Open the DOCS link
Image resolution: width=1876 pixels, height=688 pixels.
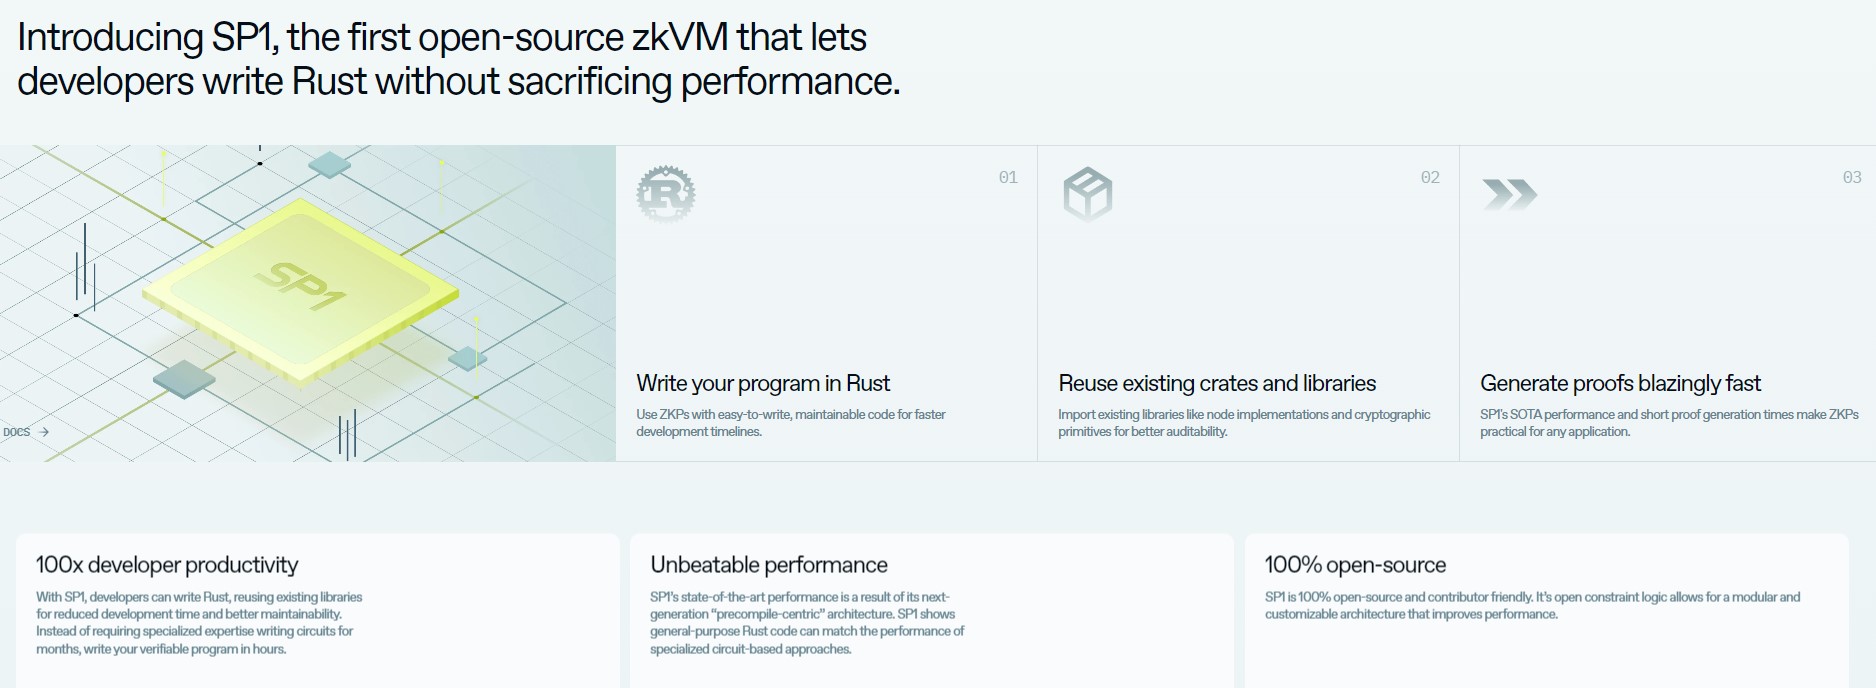click(17, 432)
